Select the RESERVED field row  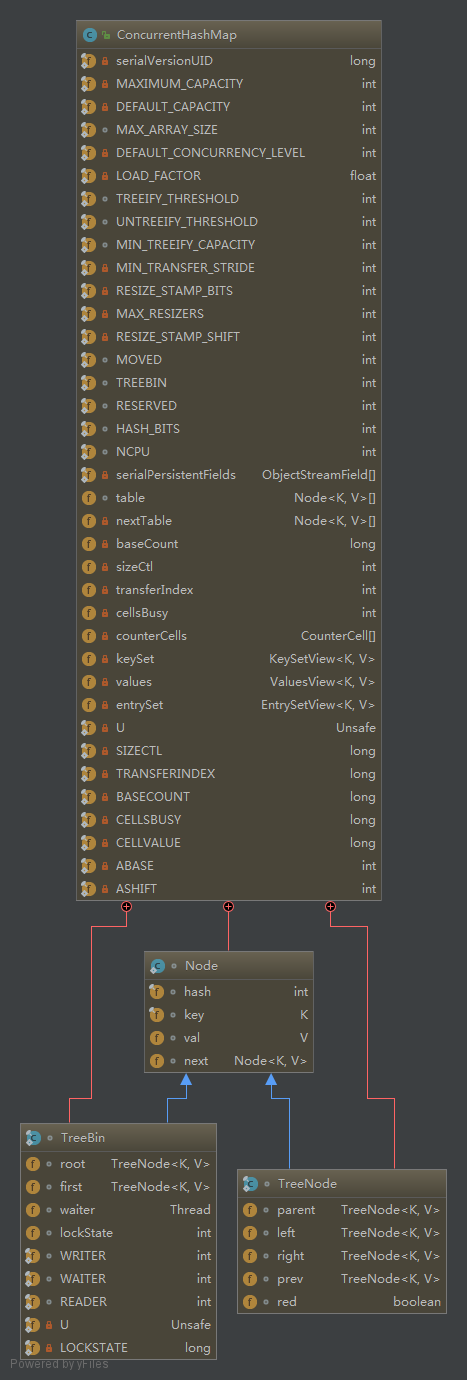coord(229,406)
